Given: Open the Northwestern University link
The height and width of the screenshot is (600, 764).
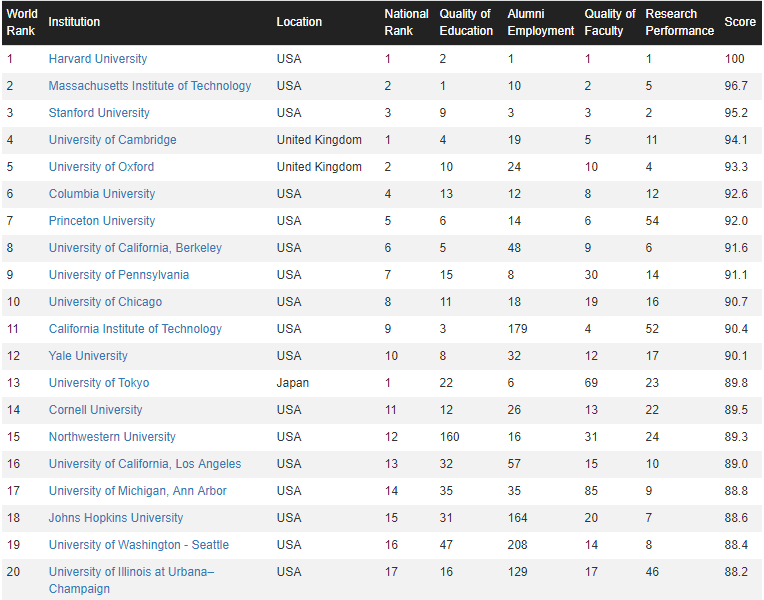Looking at the screenshot, I should tap(112, 437).
